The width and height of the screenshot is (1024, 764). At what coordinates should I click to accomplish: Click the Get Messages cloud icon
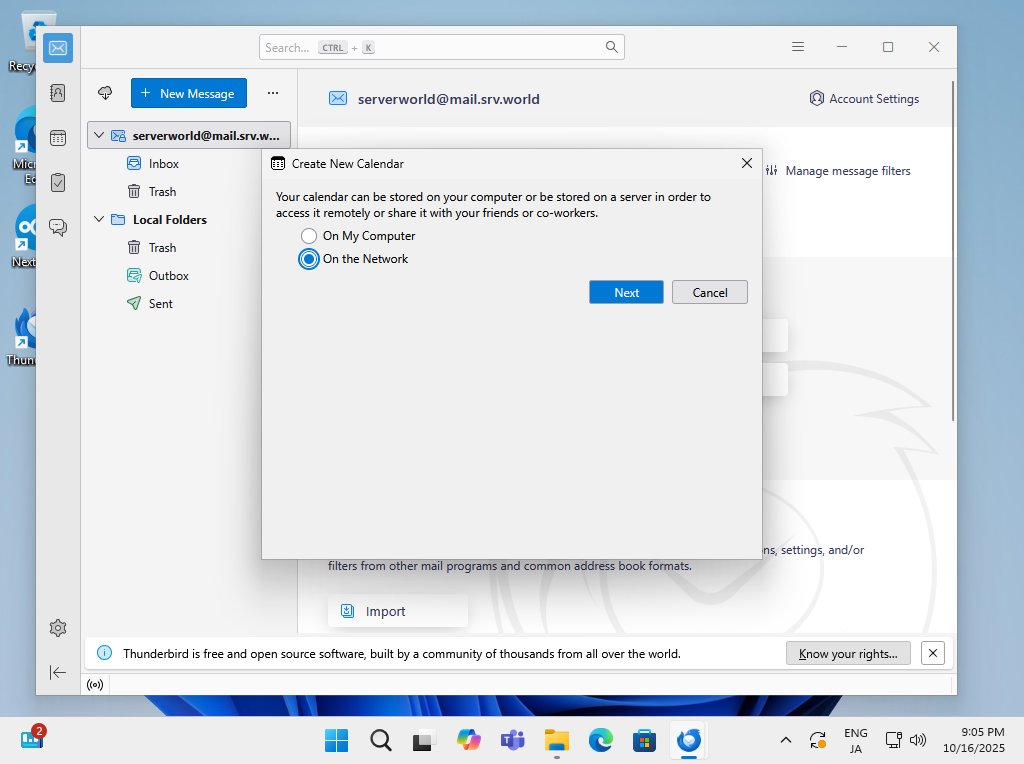click(105, 93)
